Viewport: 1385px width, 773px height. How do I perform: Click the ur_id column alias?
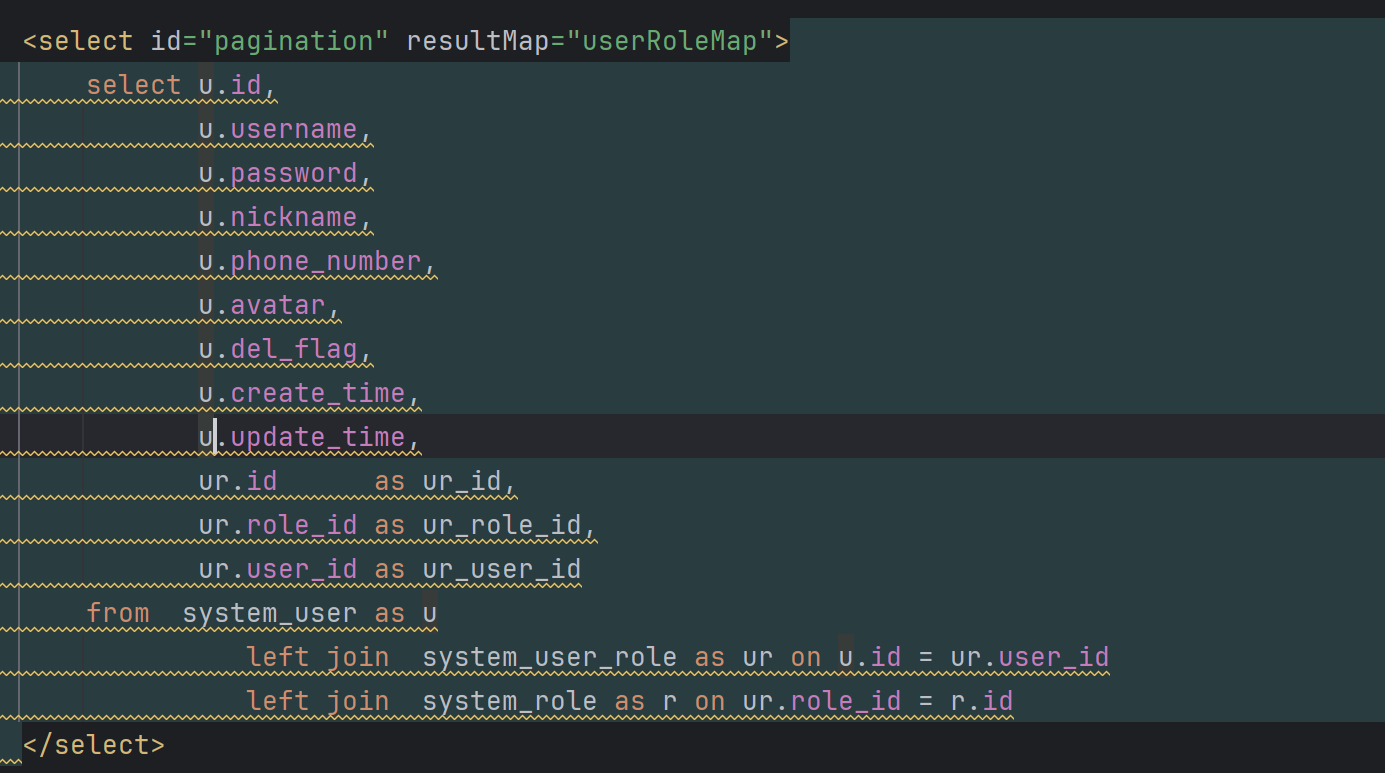click(x=461, y=482)
